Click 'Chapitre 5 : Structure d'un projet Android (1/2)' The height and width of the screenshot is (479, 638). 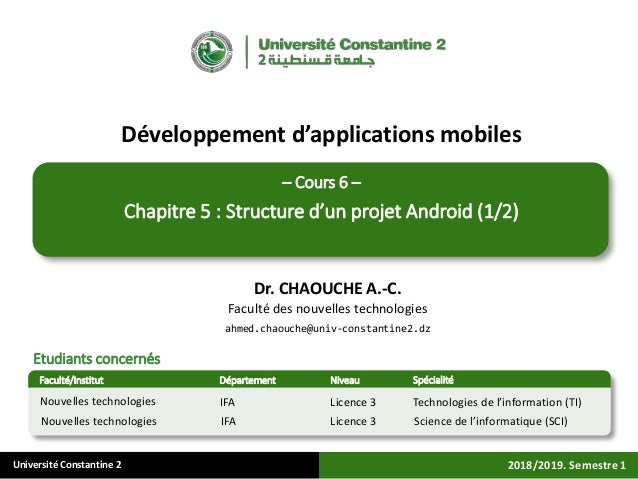tap(321, 212)
